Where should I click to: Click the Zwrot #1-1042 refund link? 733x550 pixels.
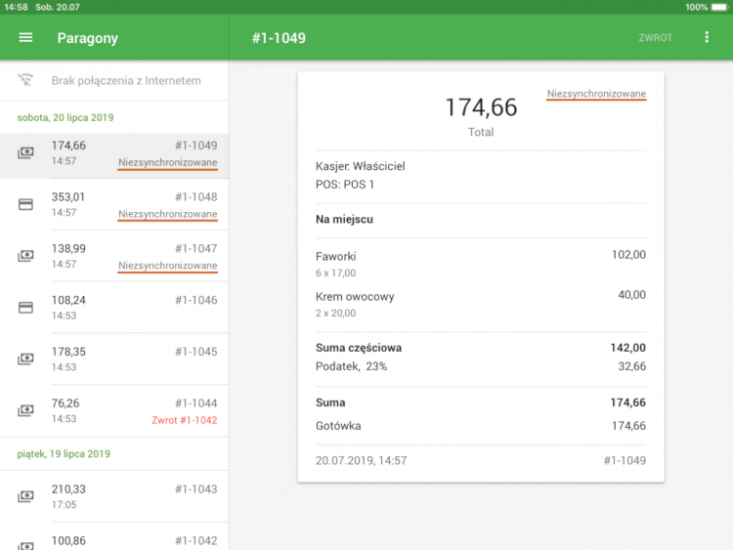click(x=183, y=420)
